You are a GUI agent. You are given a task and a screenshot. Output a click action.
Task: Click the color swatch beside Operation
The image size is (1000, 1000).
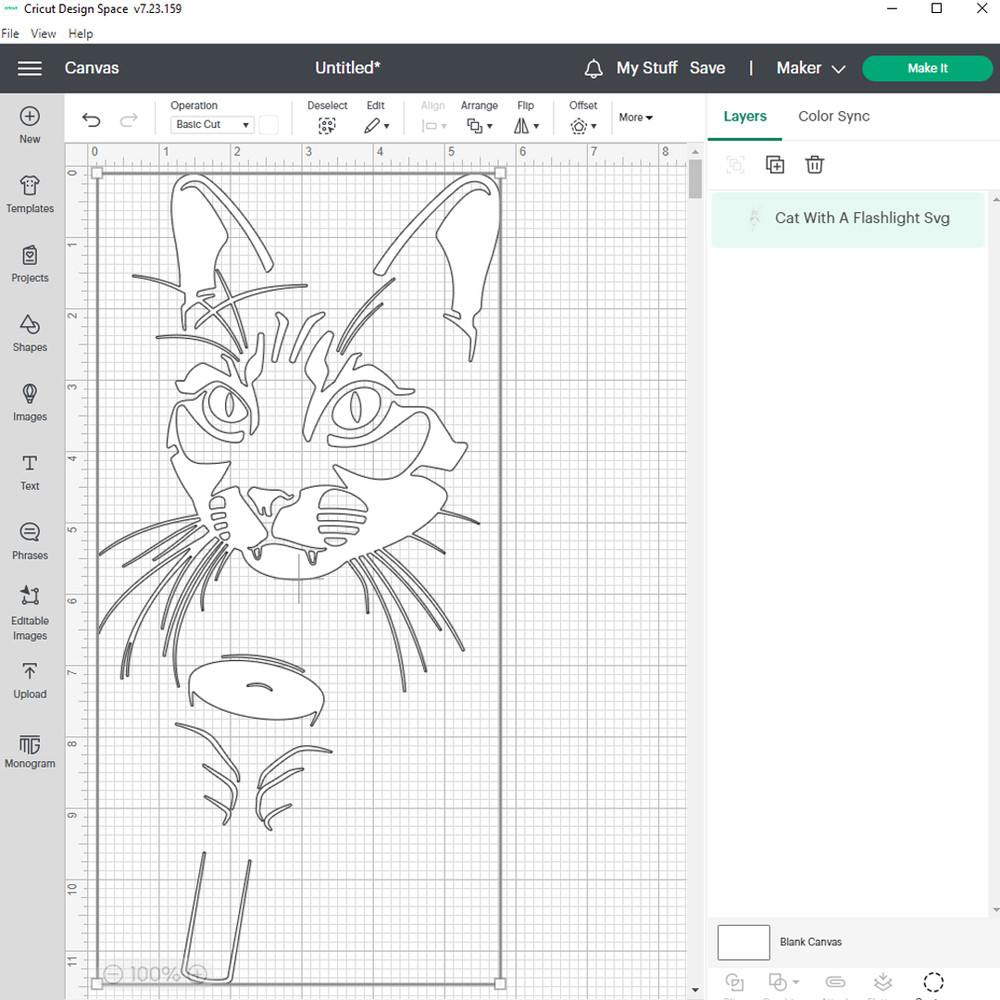(269, 125)
